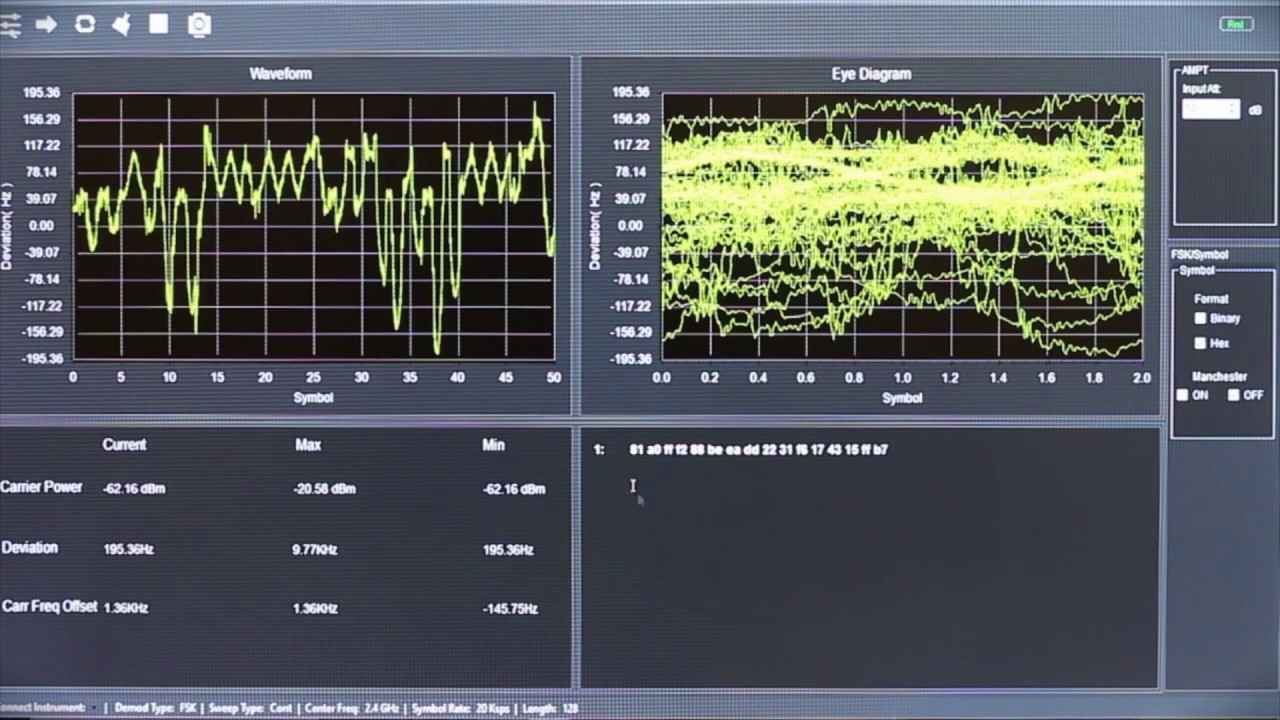This screenshot has width=1280, height=720.
Task: Click the Carrier Power max value -20.58 dBm
Action: click(324, 489)
